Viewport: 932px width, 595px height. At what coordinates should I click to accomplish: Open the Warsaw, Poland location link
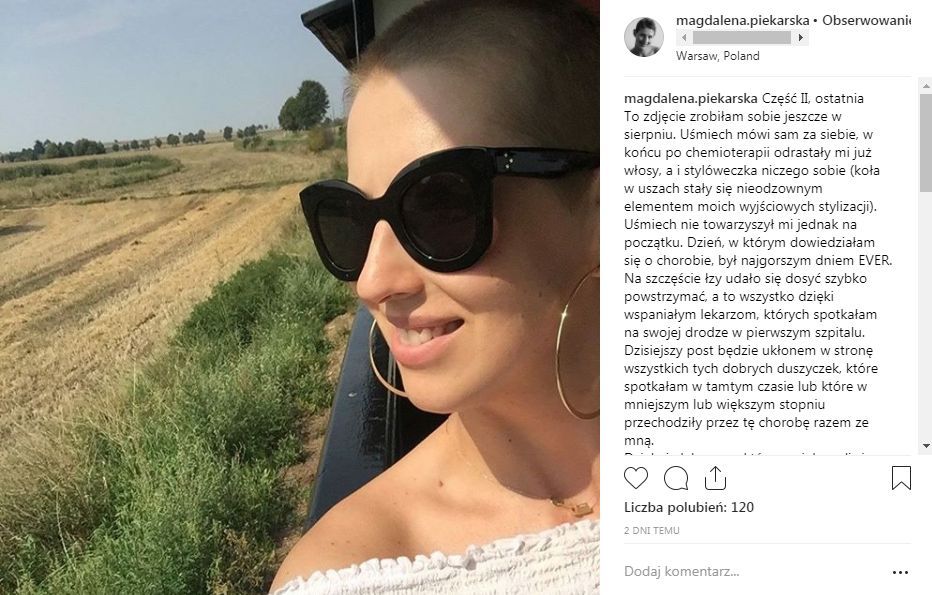click(x=717, y=56)
